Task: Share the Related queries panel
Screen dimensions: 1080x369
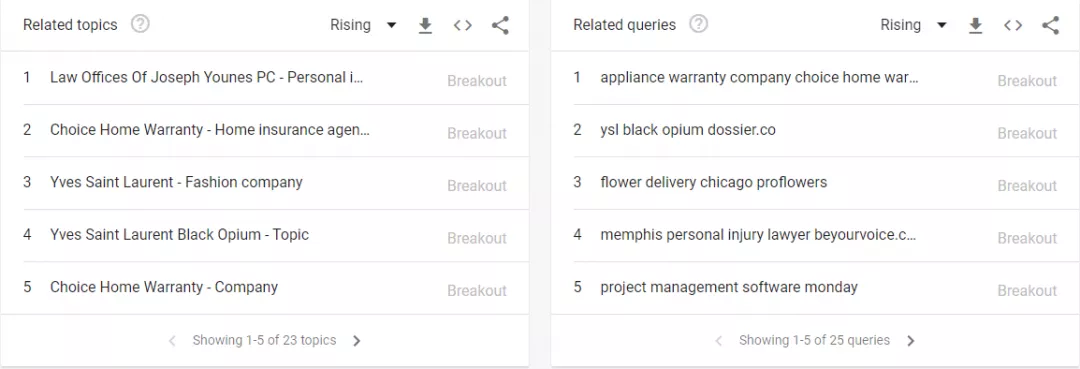Action: 1050,25
